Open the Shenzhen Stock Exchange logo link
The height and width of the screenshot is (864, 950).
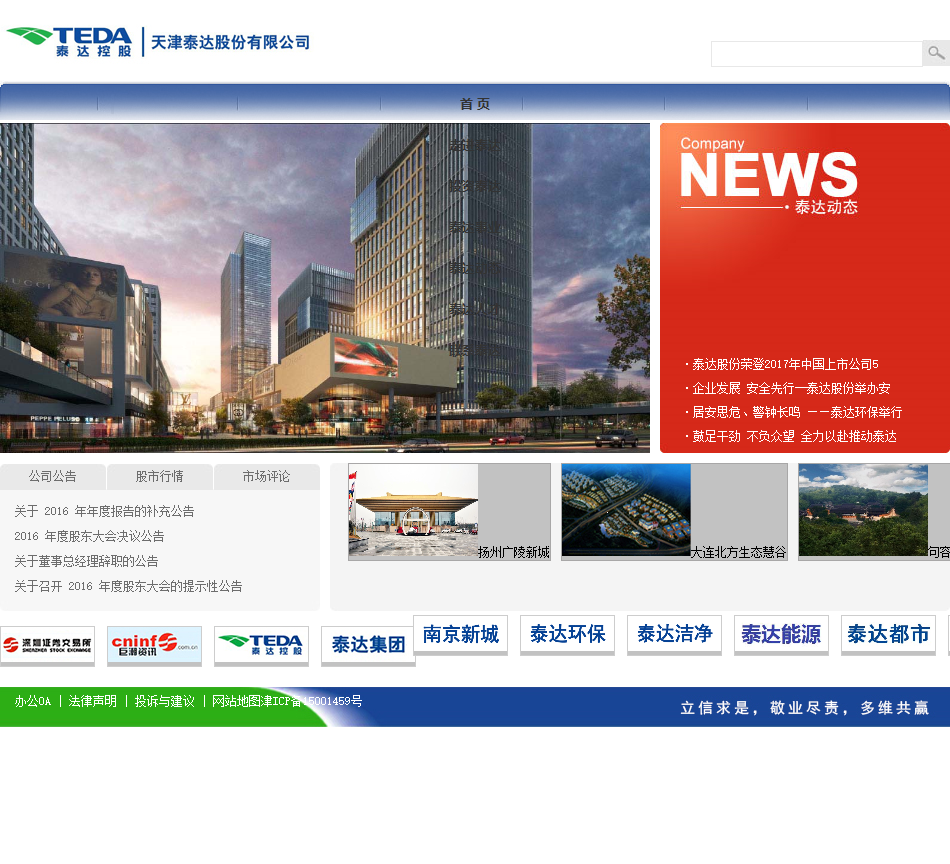(x=47, y=645)
